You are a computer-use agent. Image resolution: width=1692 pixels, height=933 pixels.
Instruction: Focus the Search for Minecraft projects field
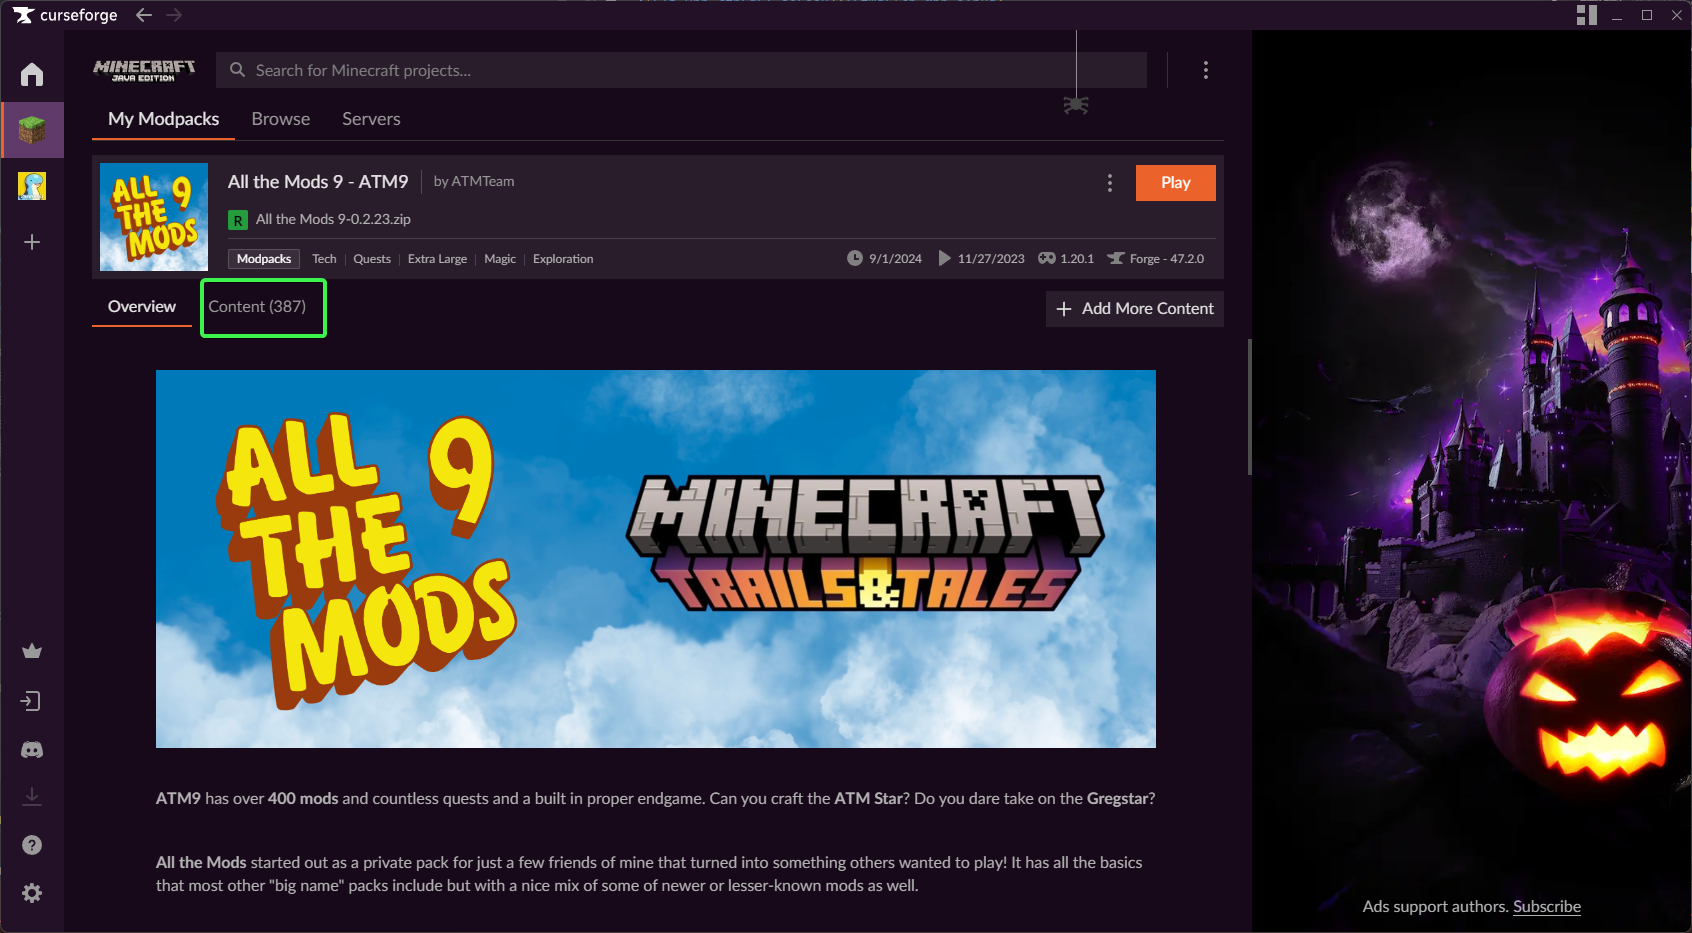click(x=681, y=70)
